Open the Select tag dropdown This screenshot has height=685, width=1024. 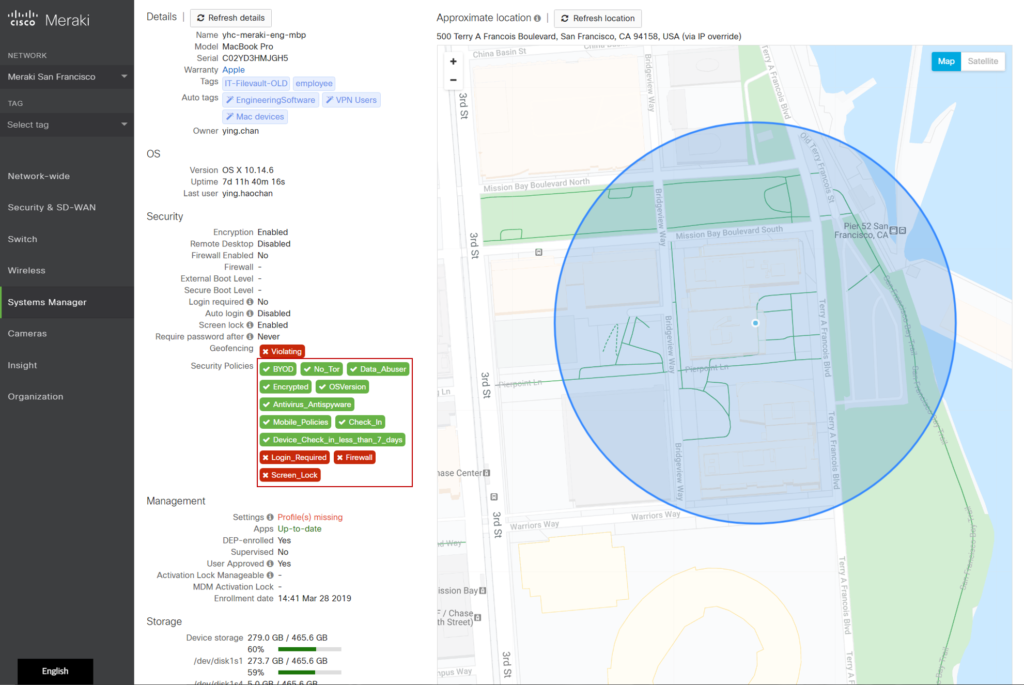coord(67,124)
